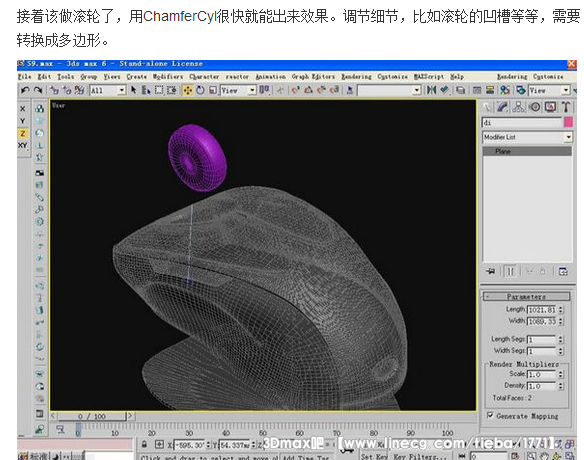
Task: Activate the Rotate tool icon
Action: point(200,90)
